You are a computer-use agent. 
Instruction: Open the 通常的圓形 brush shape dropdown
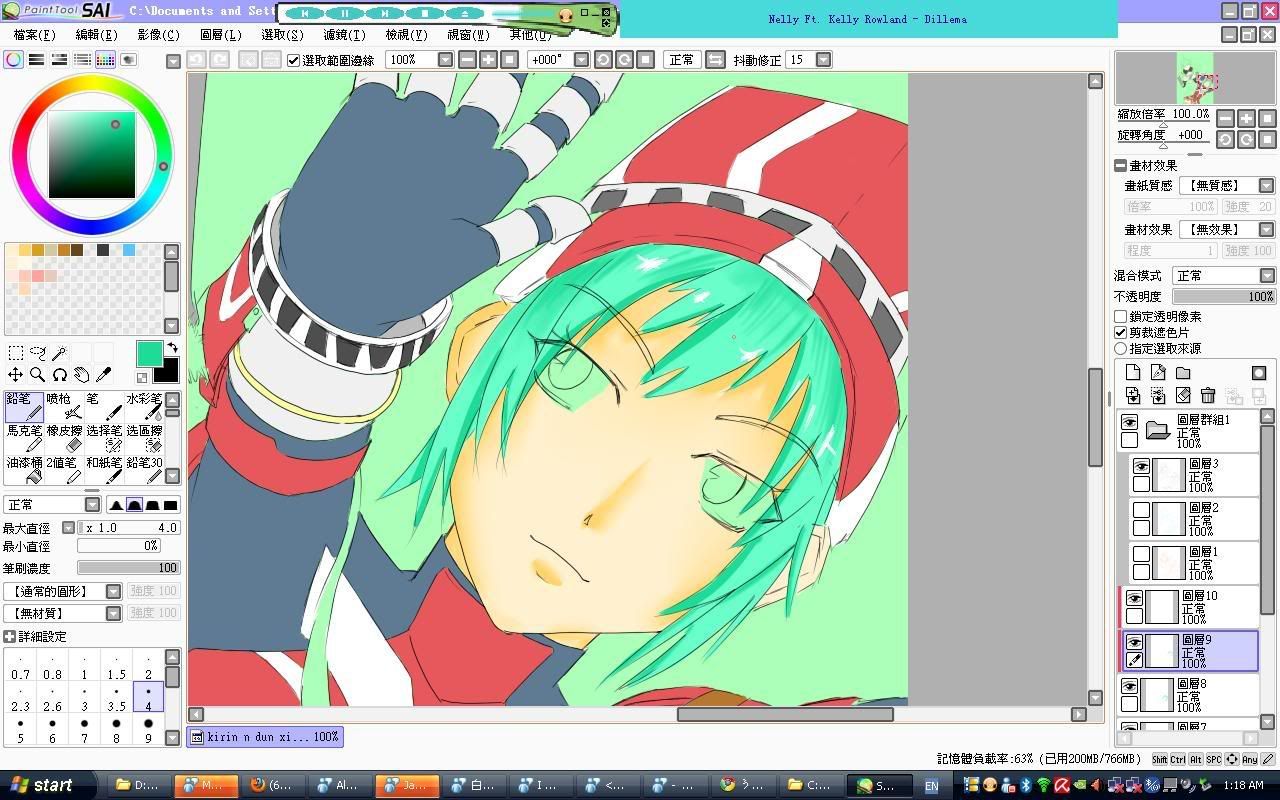(x=113, y=592)
